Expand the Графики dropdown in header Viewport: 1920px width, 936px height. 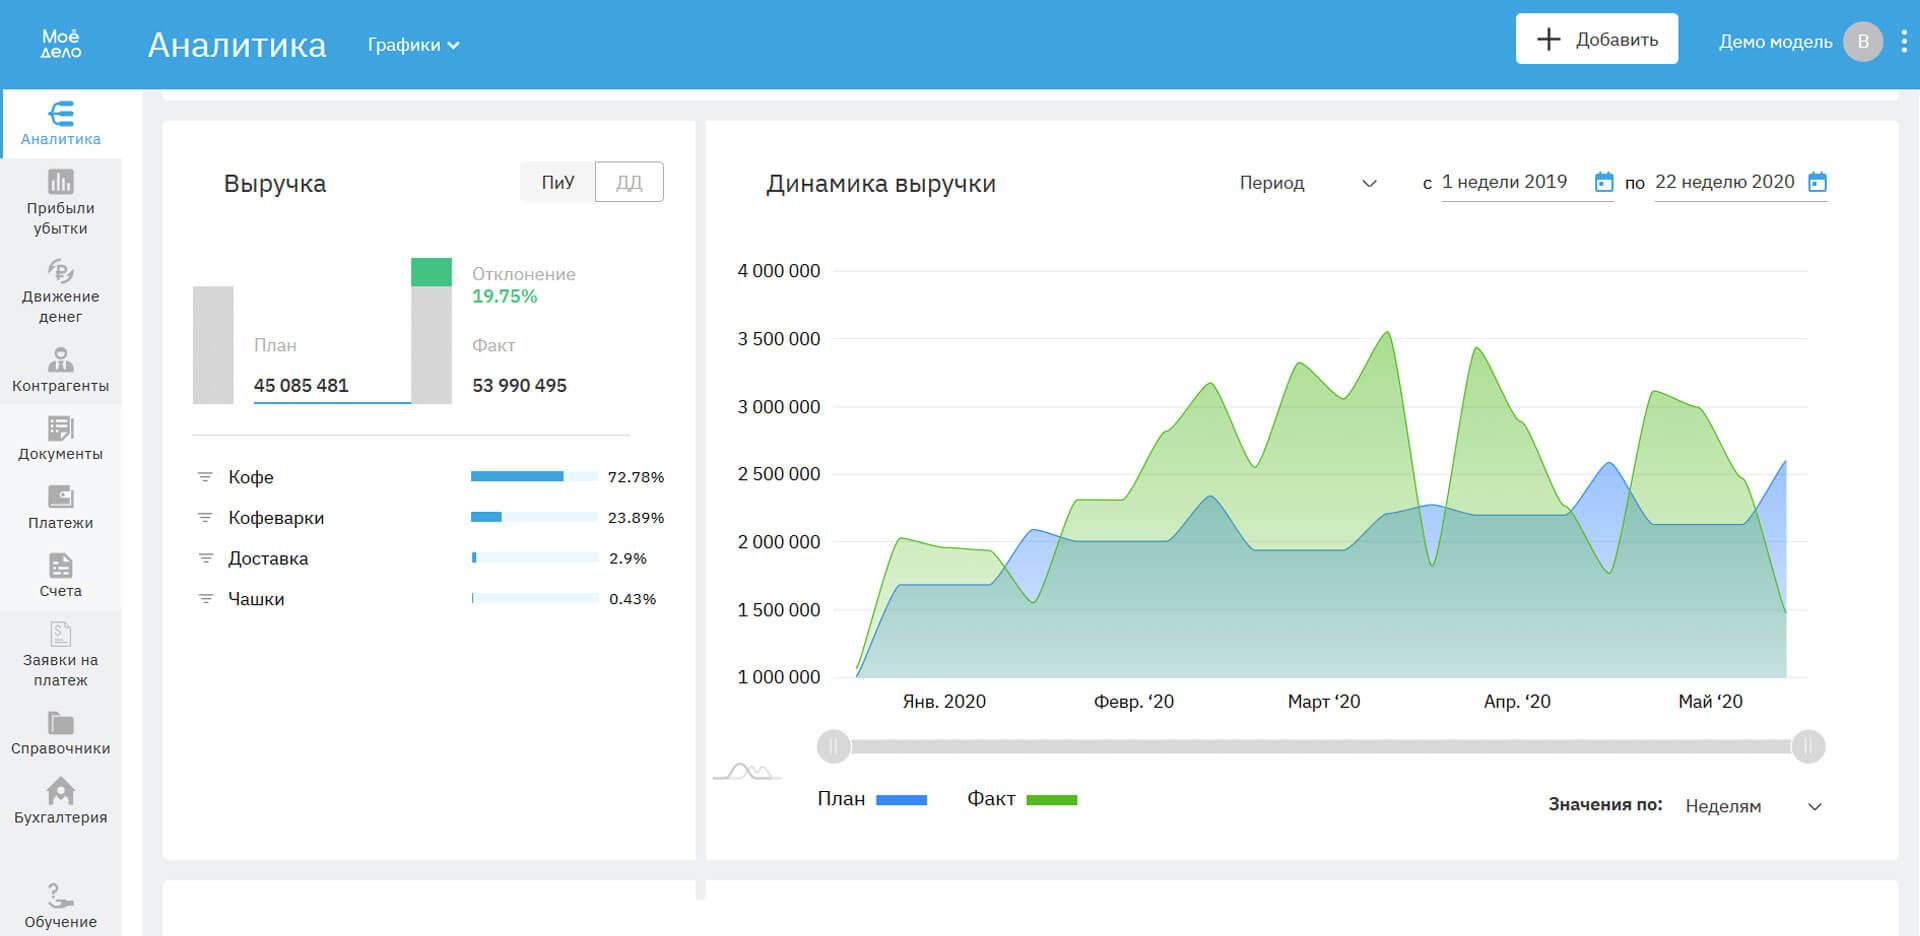pos(413,45)
